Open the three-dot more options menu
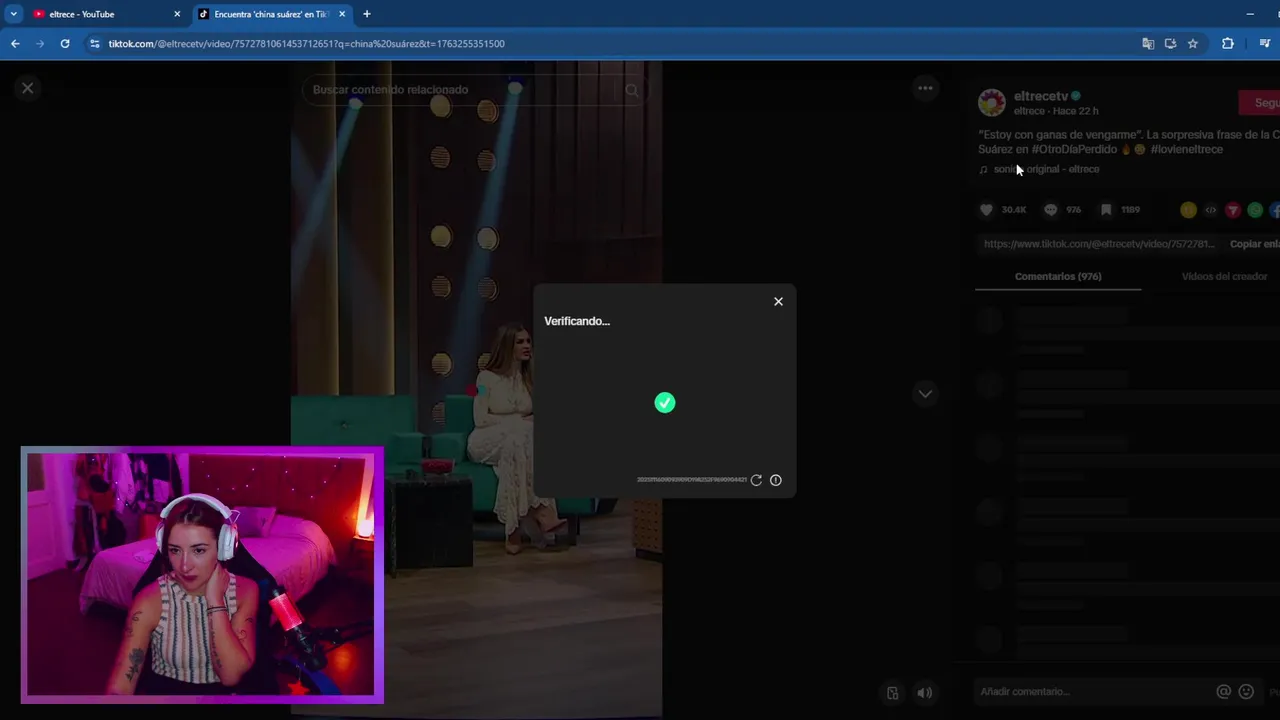 [x=925, y=88]
